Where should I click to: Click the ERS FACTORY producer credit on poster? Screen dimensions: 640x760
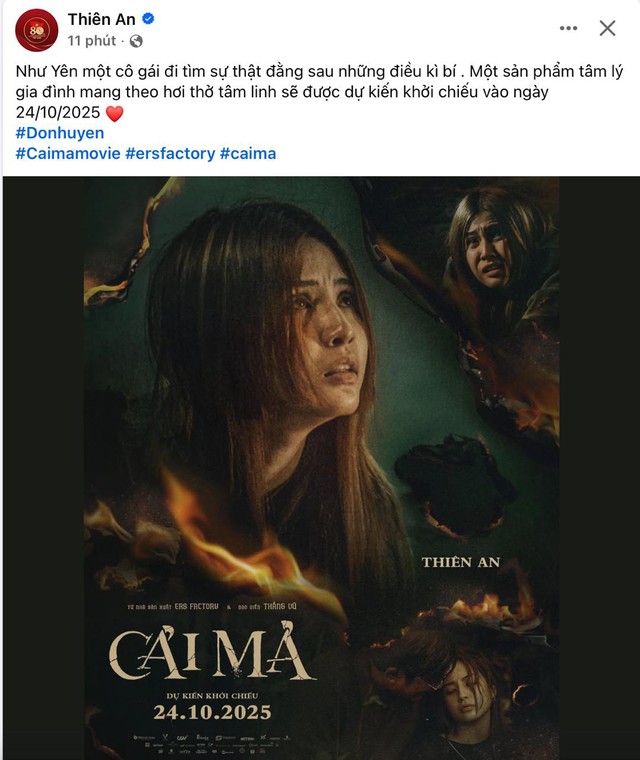196,606
